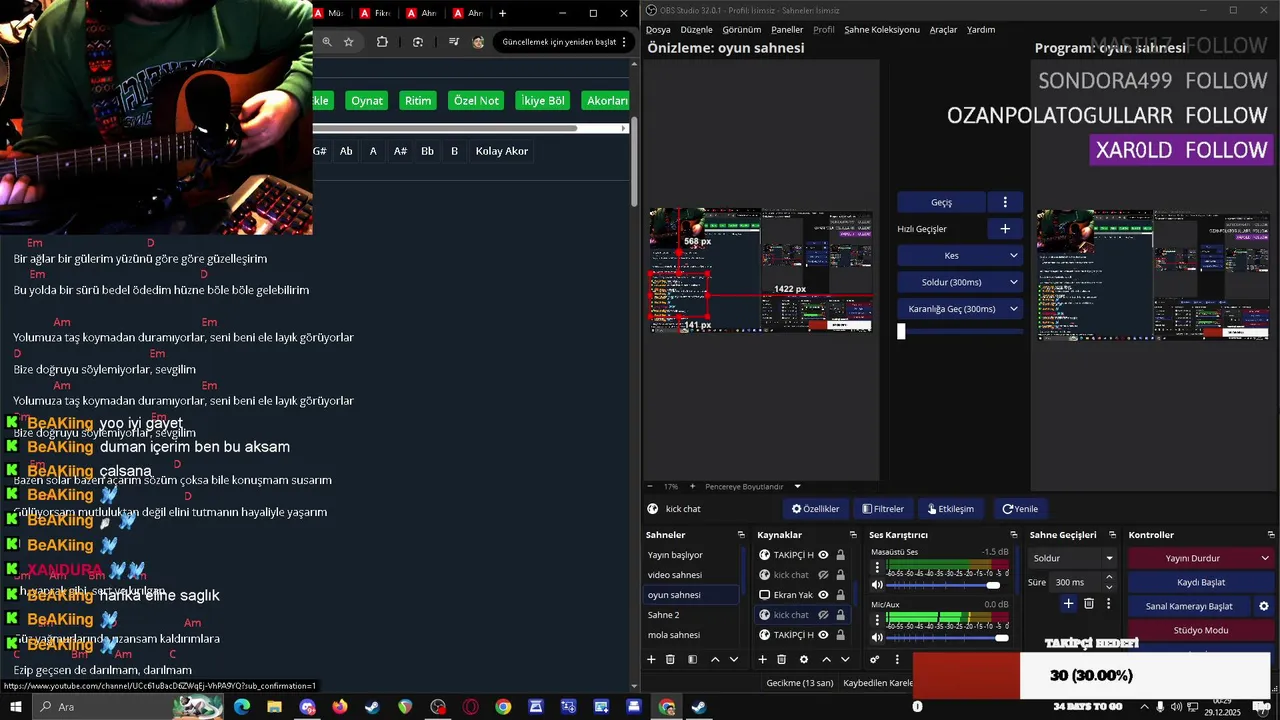Open preview scaling dropdown Pencereye Boyutlandır

(753, 486)
